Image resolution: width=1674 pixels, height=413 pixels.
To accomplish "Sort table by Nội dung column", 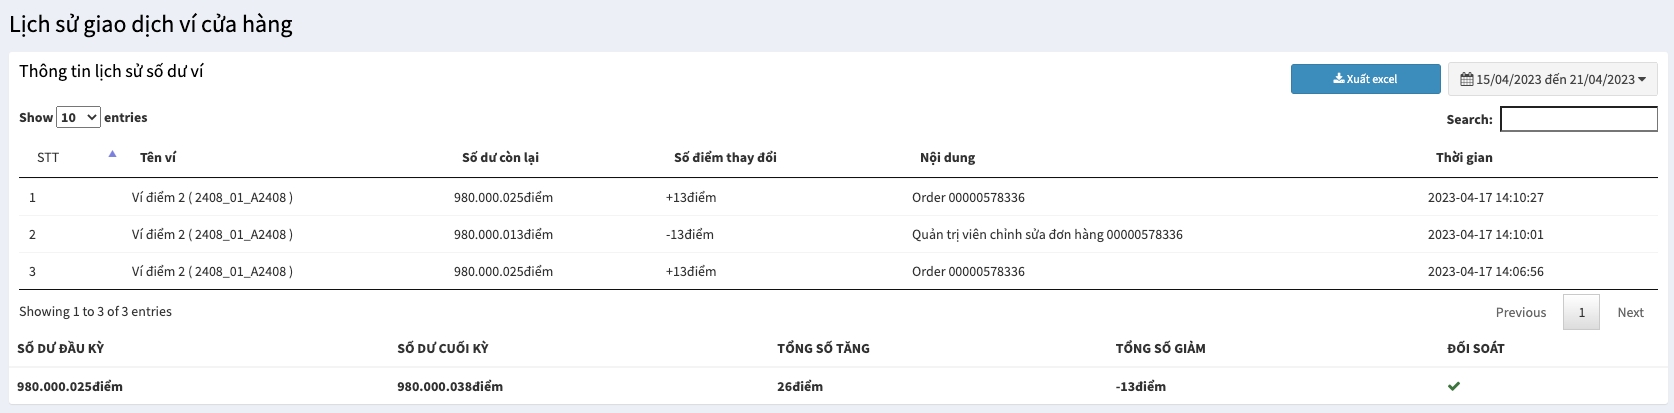I will (x=947, y=157).
